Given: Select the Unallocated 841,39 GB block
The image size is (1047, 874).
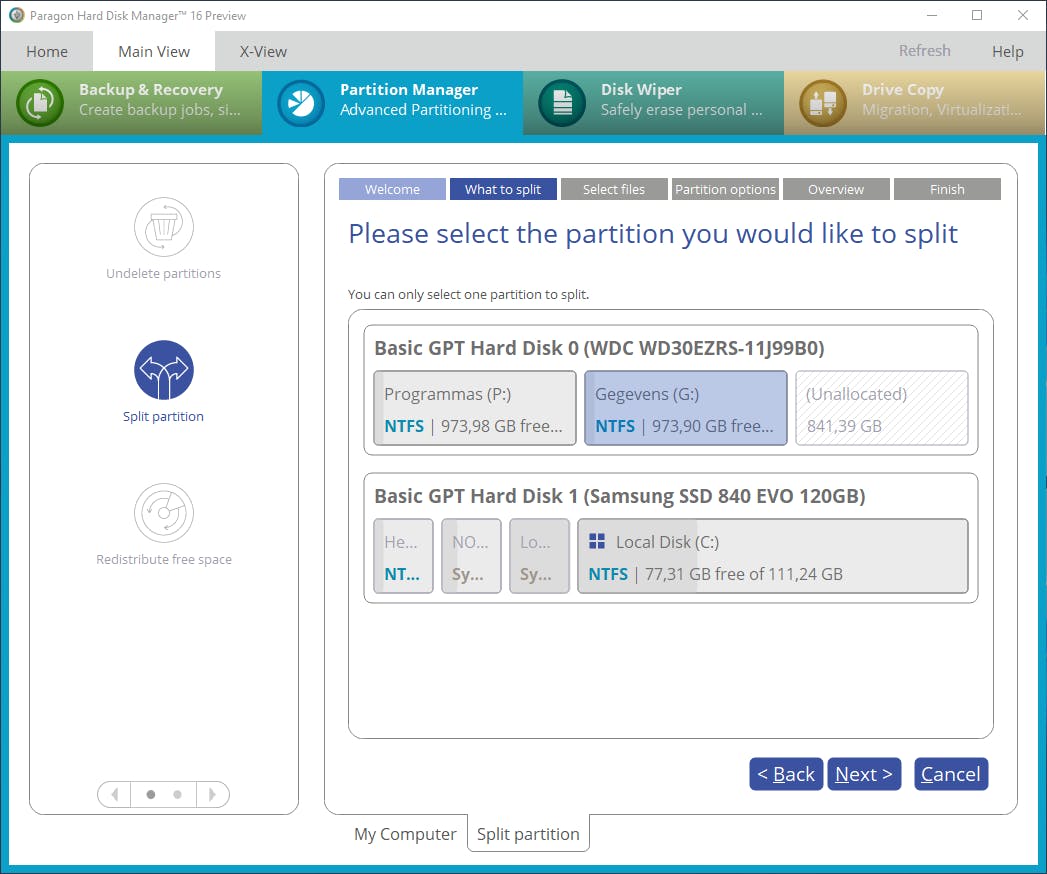Looking at the screenshot, I should [x=881, y=408].
